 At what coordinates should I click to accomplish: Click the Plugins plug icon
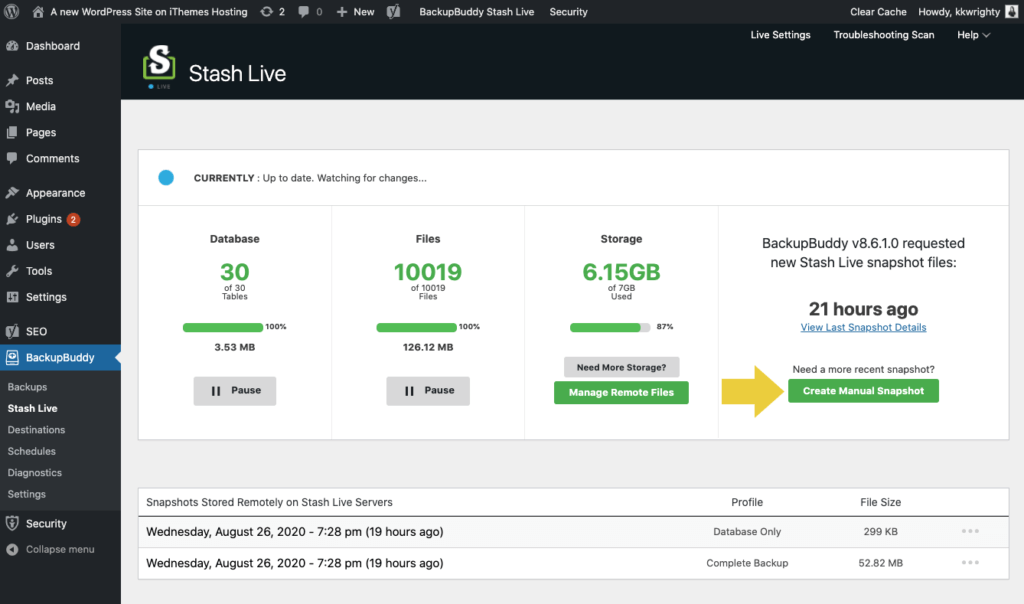coord(12,219)
